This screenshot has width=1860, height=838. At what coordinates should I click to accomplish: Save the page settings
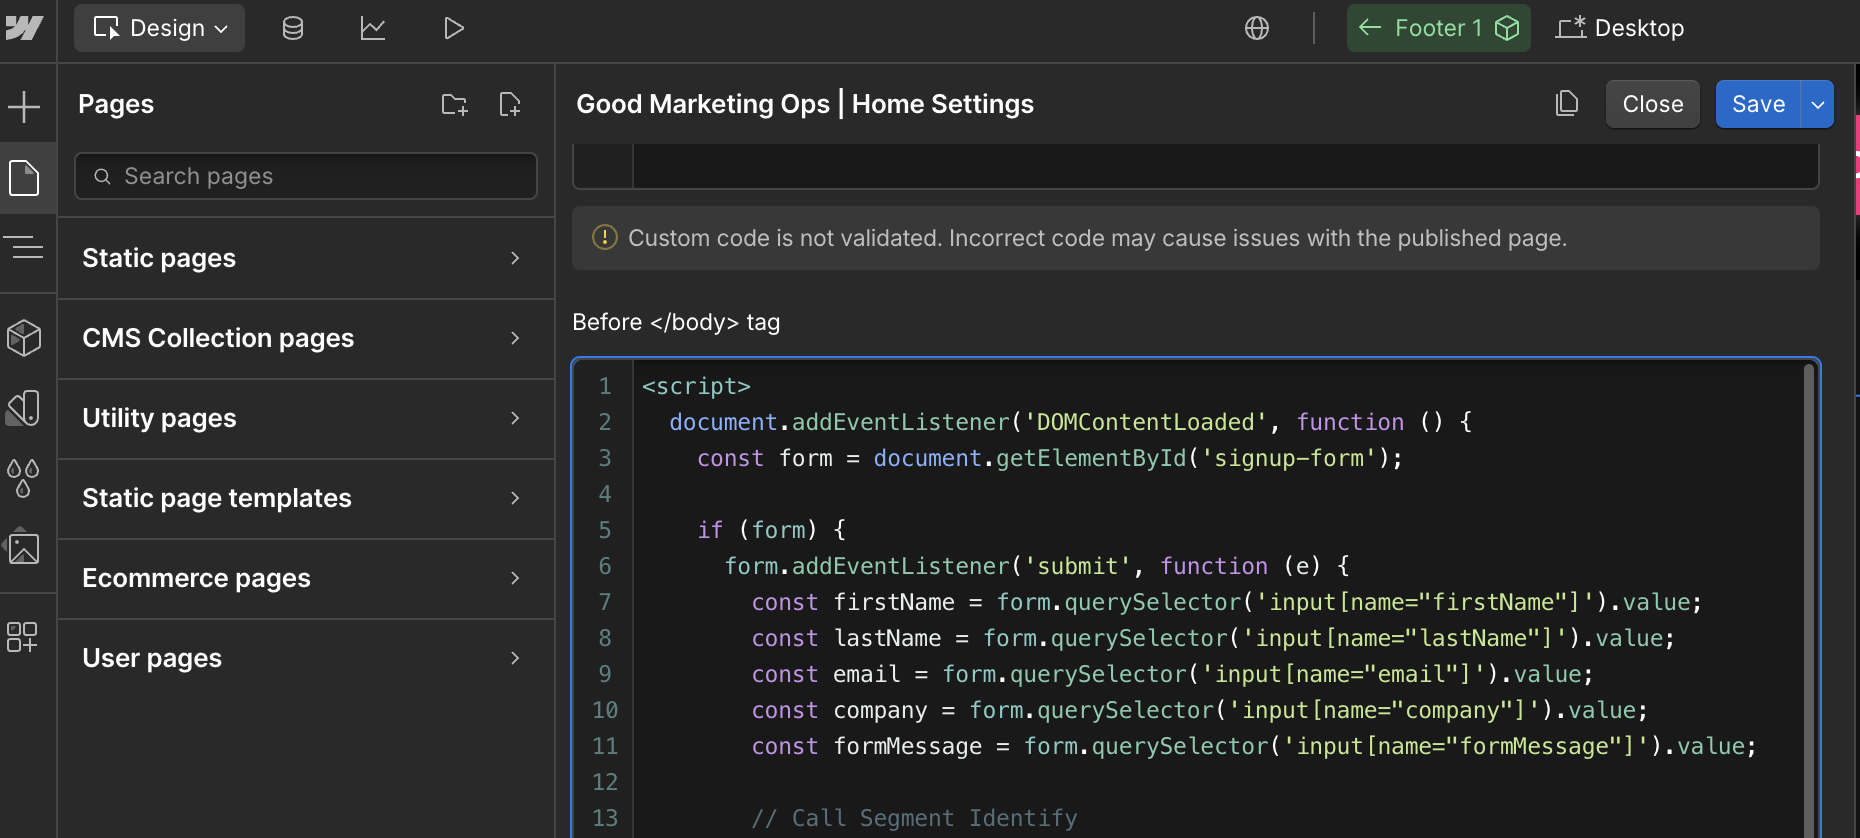pyautogui.click(x=1758, y=104)
